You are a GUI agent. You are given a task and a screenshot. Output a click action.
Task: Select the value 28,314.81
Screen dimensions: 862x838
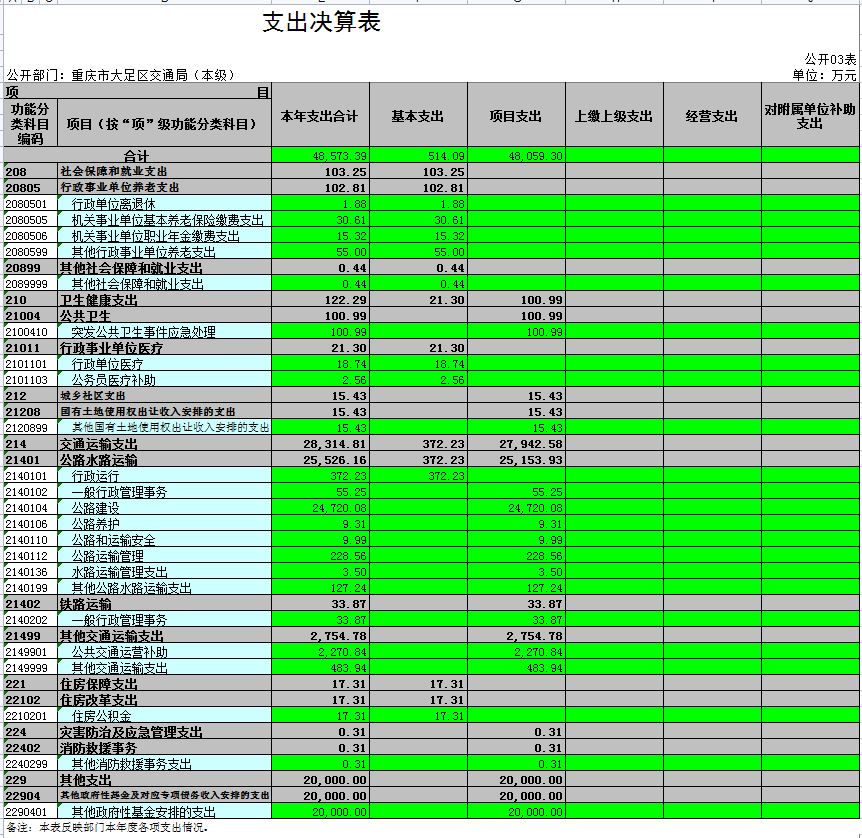pyautogui.click(x=335, y=444)
